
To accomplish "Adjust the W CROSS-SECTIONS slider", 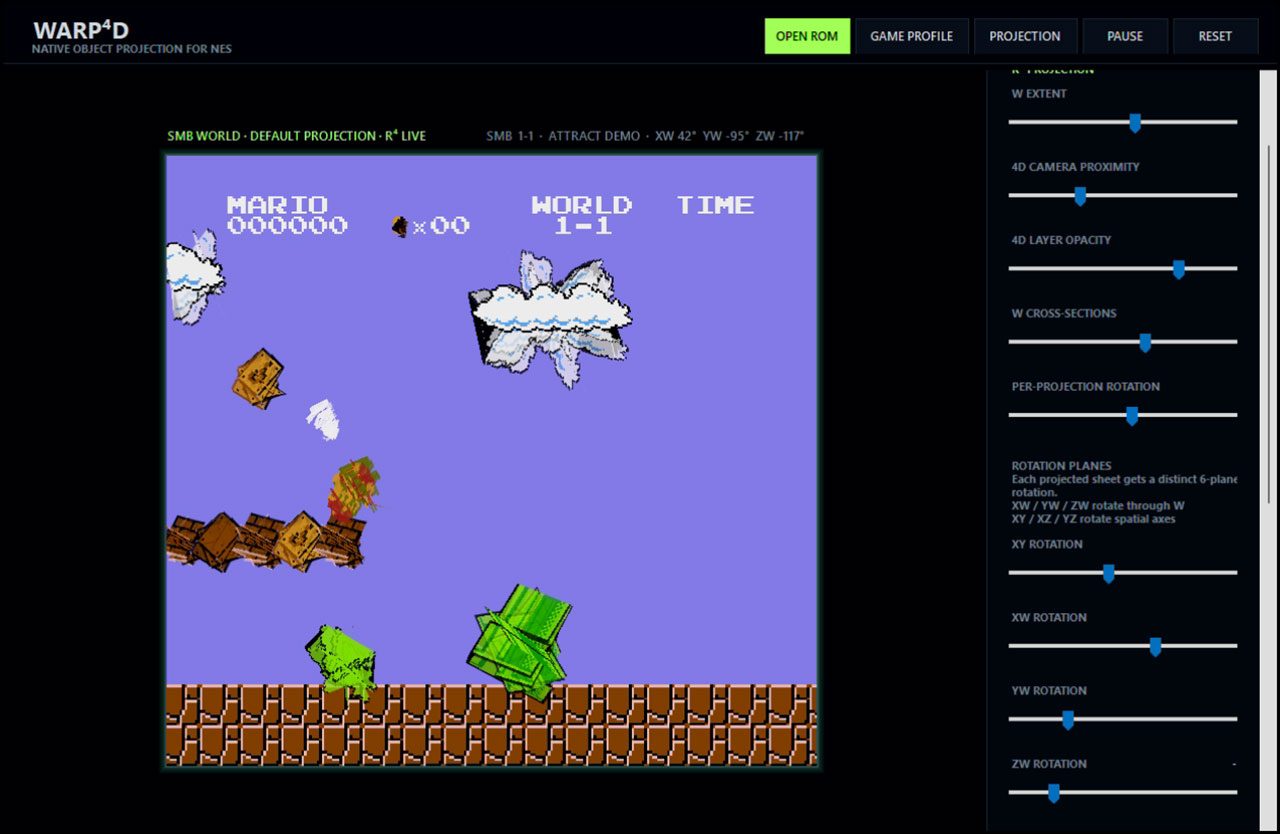I will coord(1123,342).
